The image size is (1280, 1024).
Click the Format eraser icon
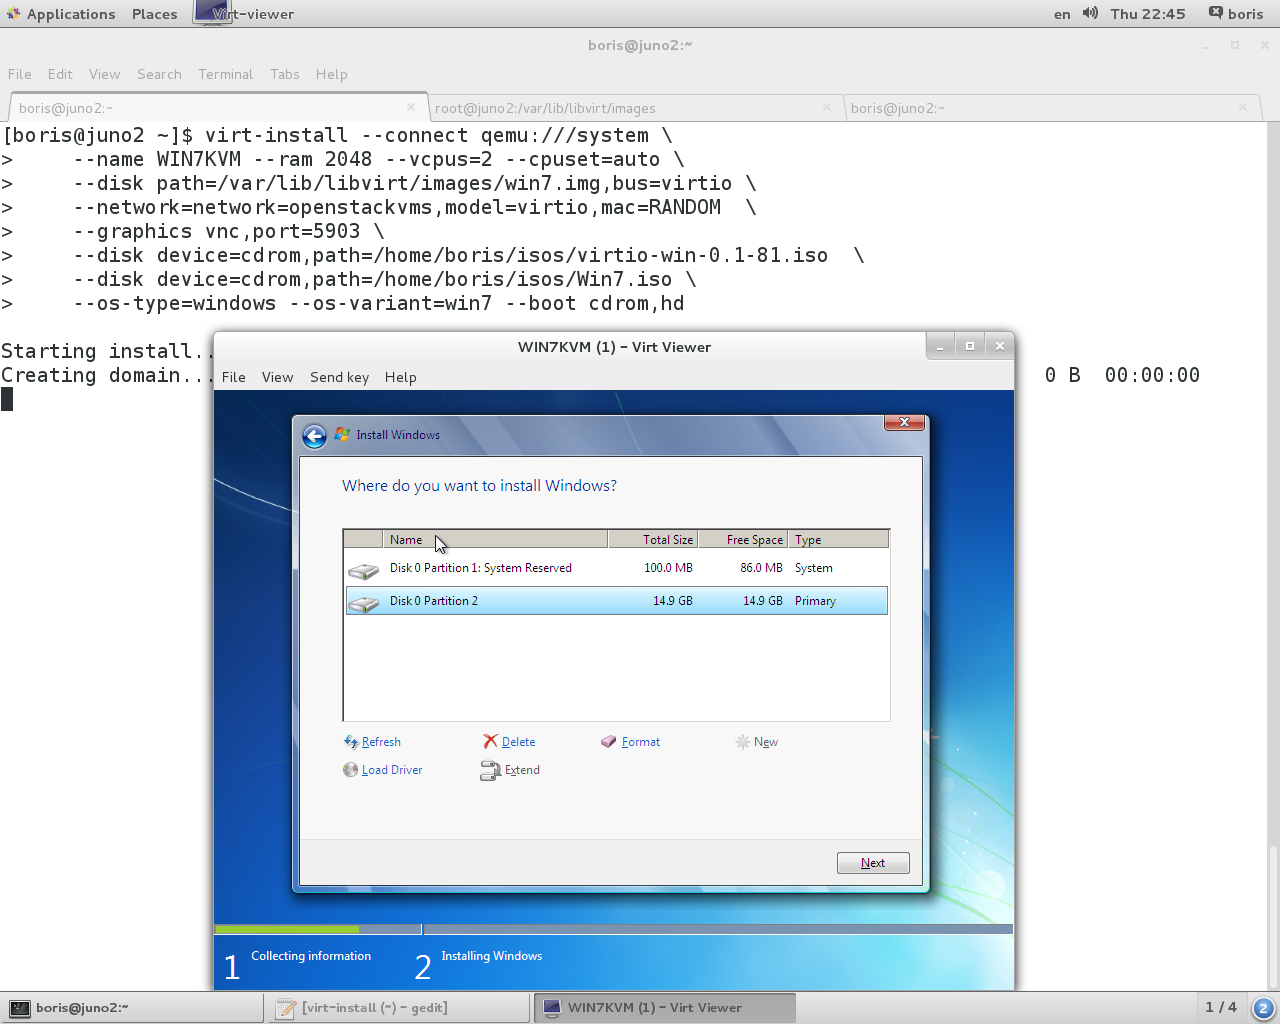pos(609,741)
